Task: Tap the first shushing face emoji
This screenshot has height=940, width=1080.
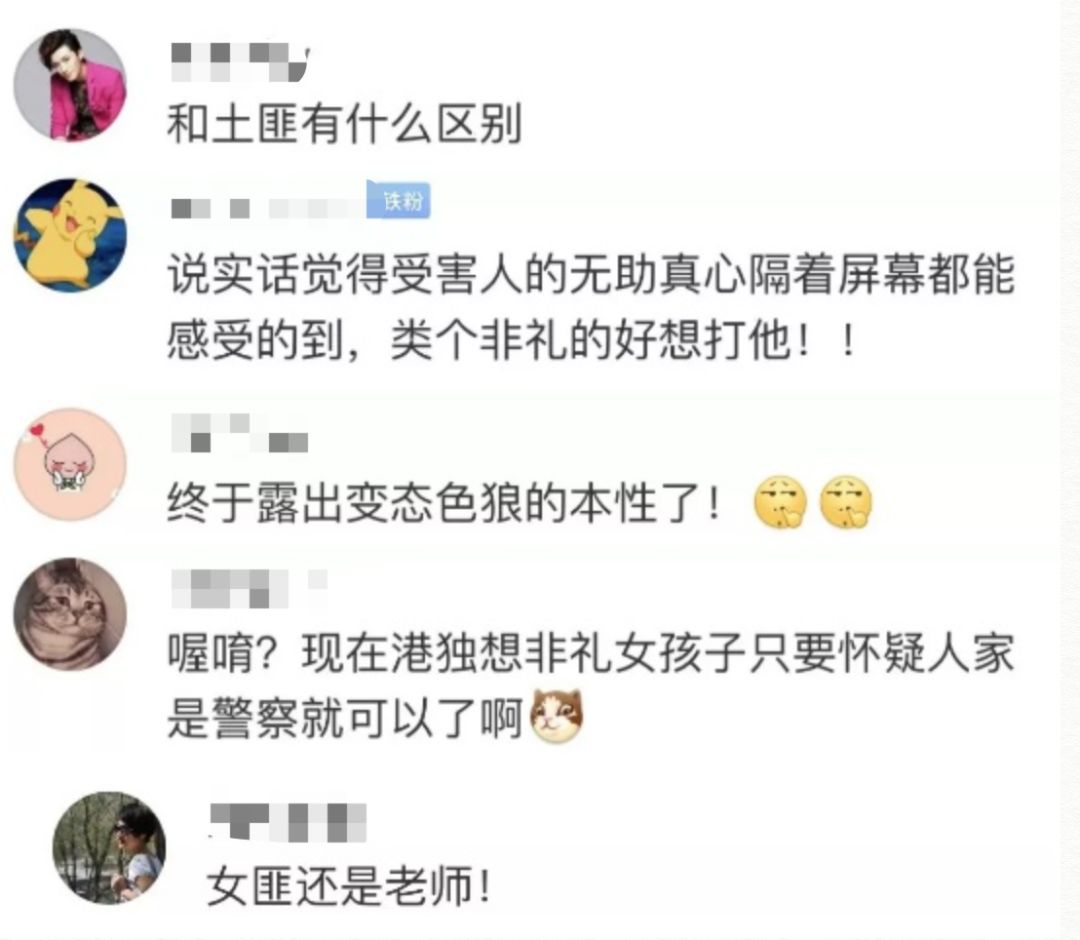Action: click(x=780, y=502)
